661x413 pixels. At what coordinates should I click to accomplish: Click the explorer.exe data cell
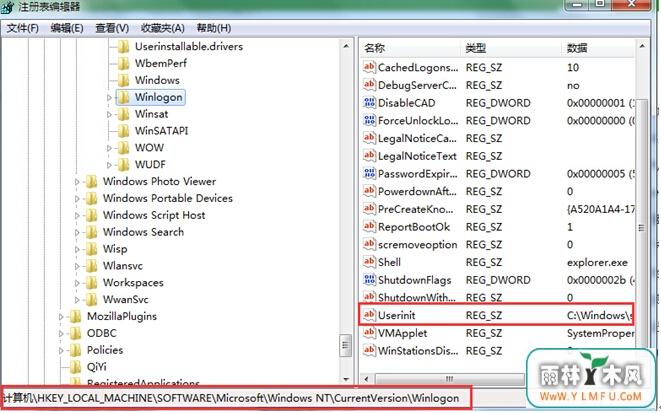597,262
